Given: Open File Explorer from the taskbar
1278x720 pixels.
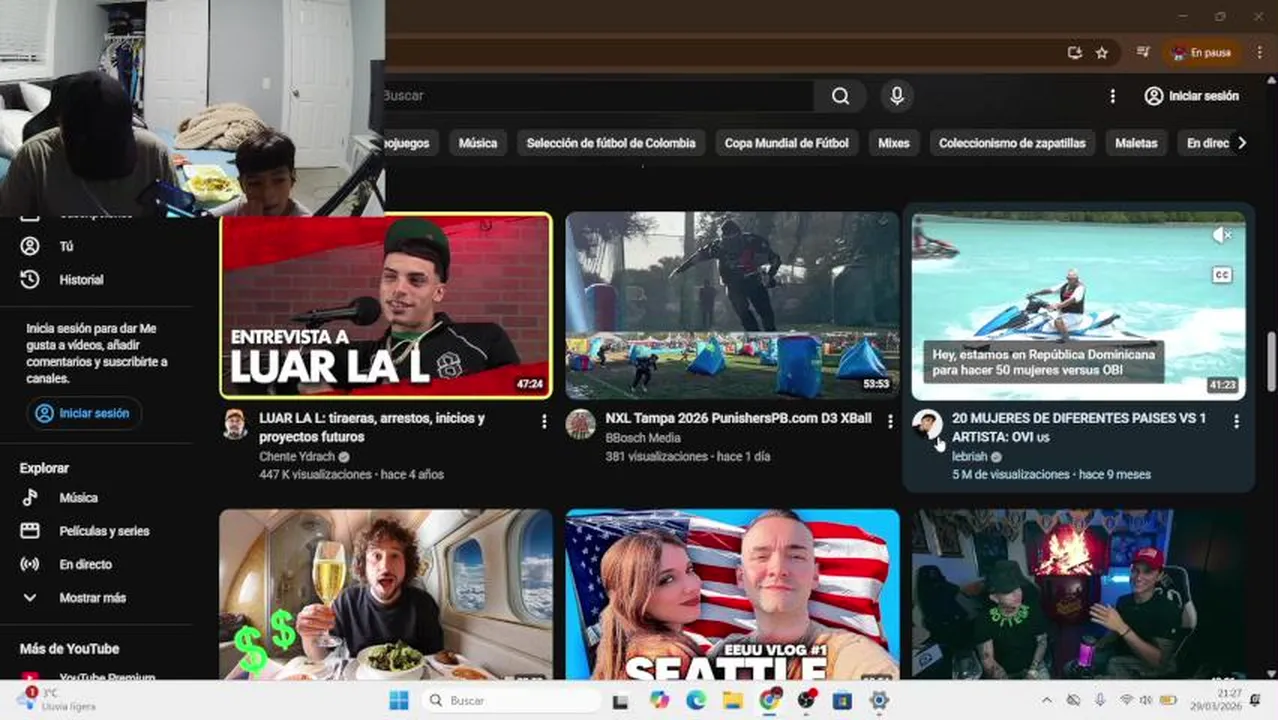Looking at the screenshot, I should (x=733, y=700).
